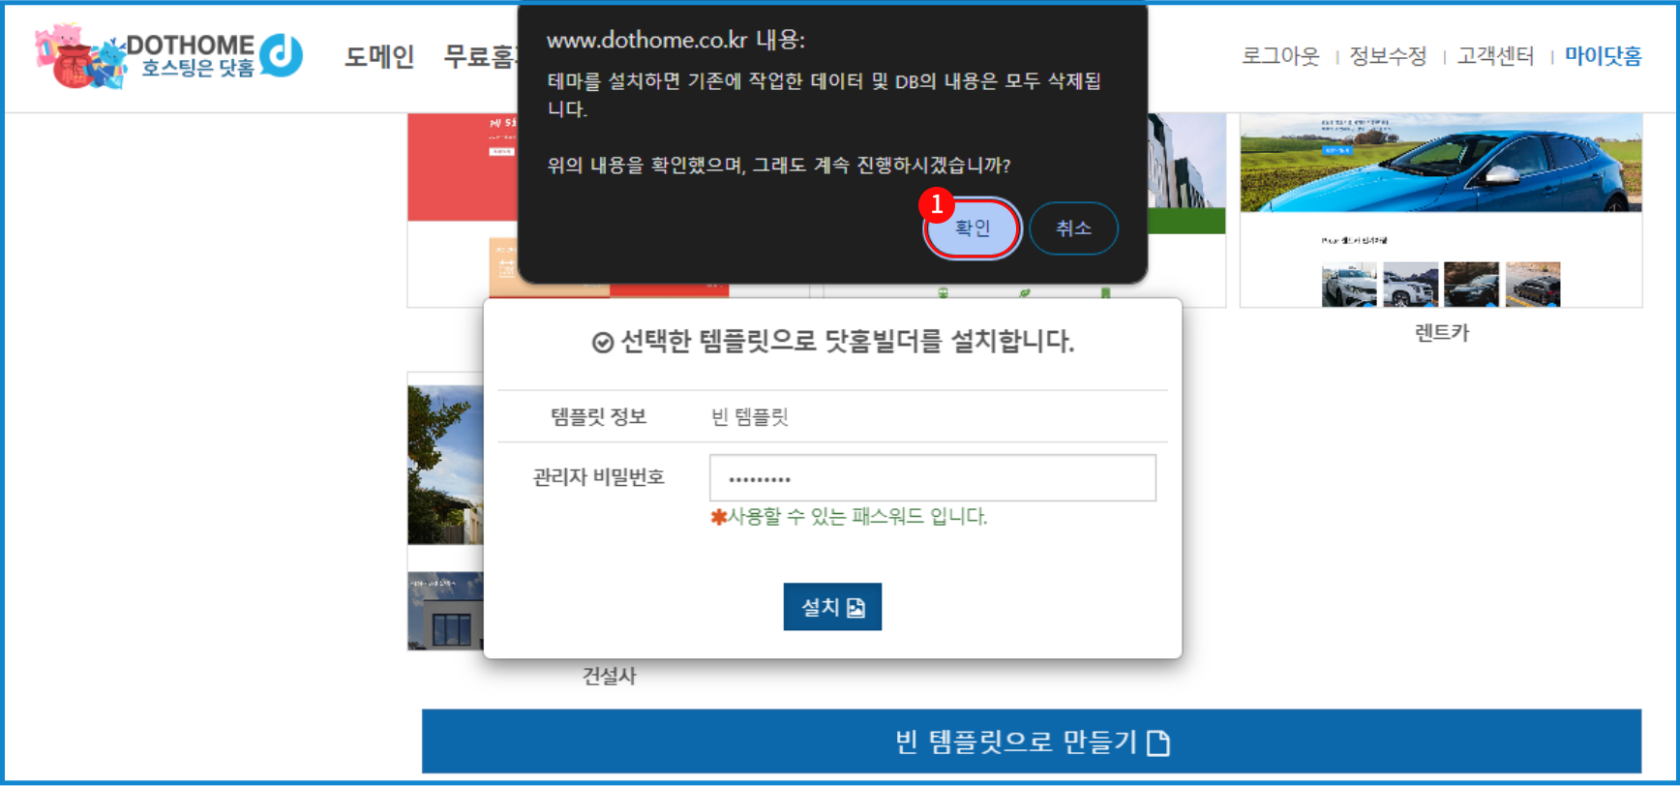1680x787 pixels.
Task: Select the 건설사 house template thumbnail
Action: (x=445, y=510)
